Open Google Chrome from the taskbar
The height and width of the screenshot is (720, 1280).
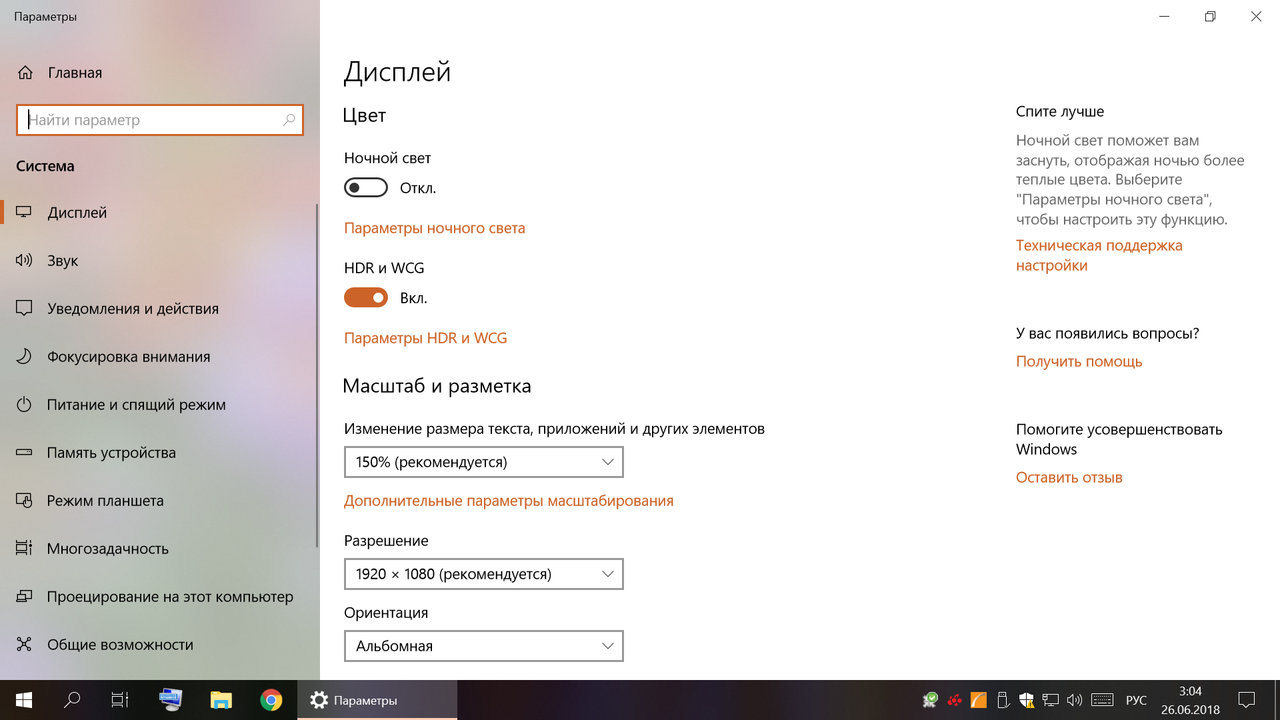(x=271, y=700)
